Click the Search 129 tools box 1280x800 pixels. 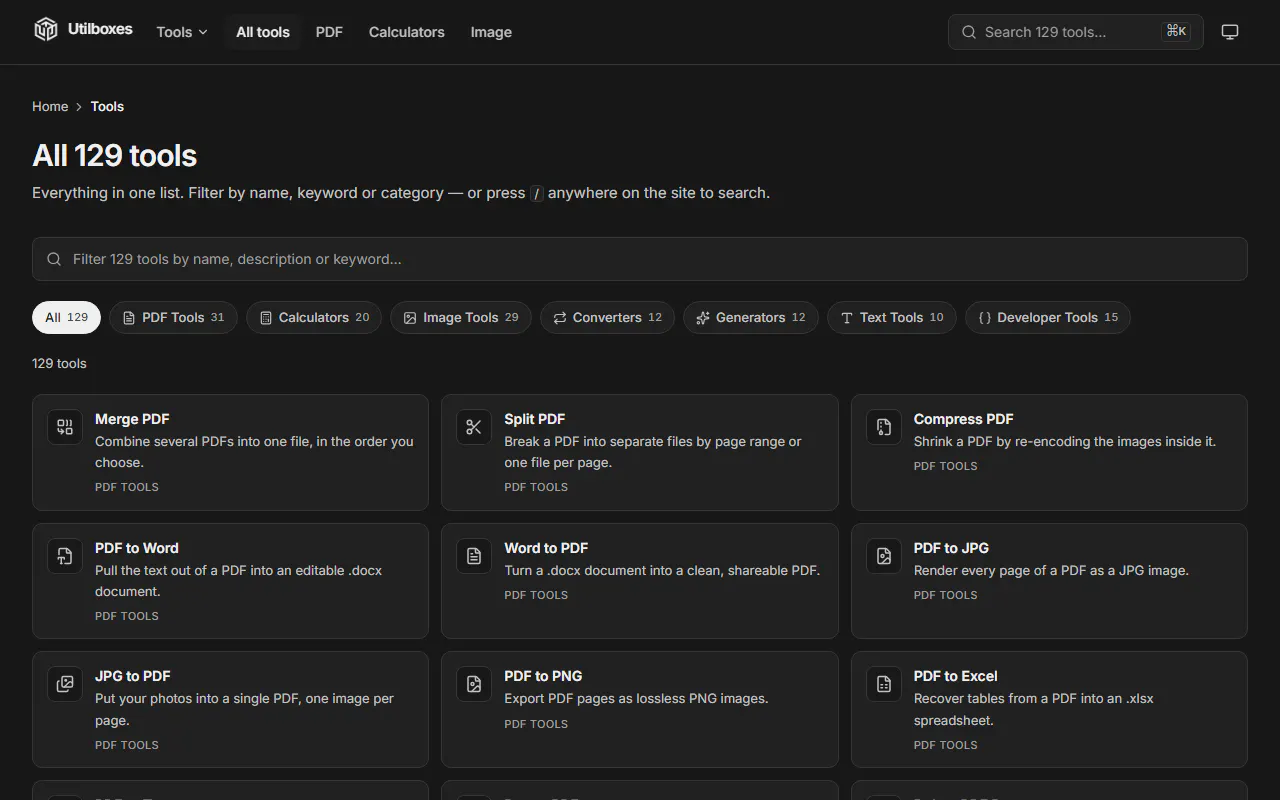[x=1076, y=32]
